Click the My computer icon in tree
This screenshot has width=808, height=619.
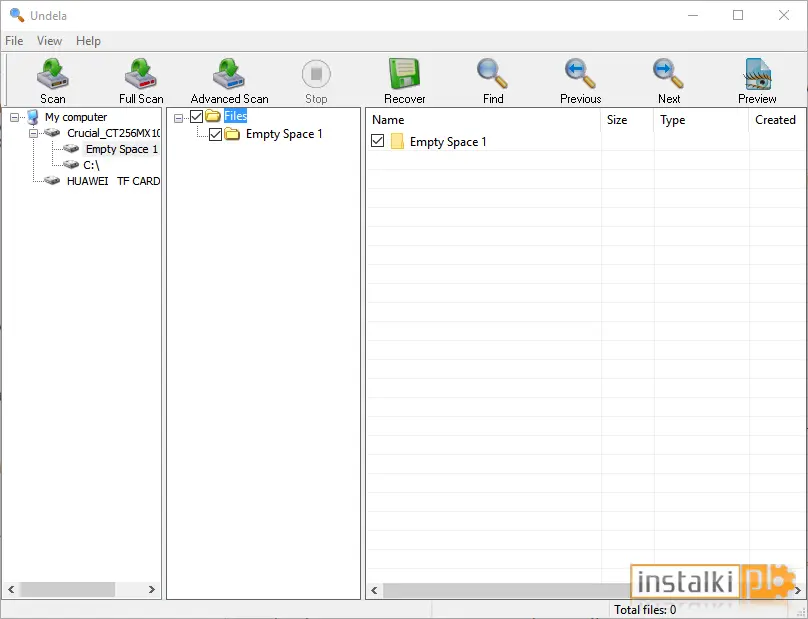click(32, 117)
